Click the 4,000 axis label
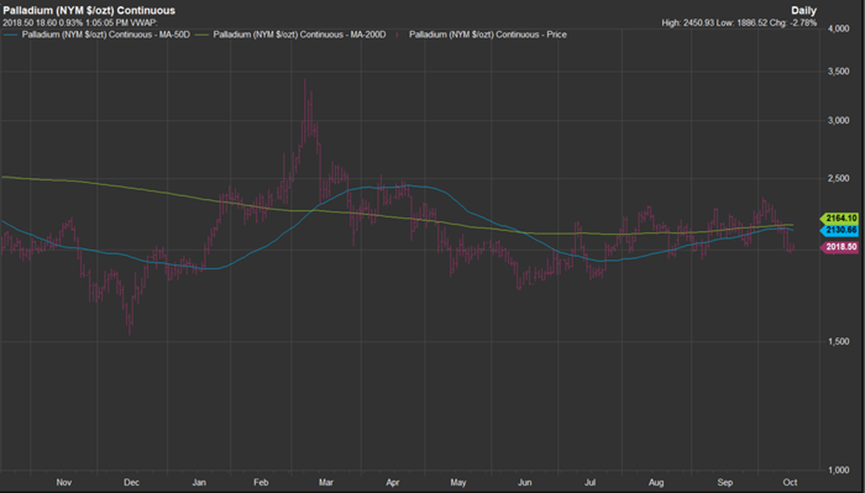The width and height of the screenshot is (865, 493). pos(839,28)
